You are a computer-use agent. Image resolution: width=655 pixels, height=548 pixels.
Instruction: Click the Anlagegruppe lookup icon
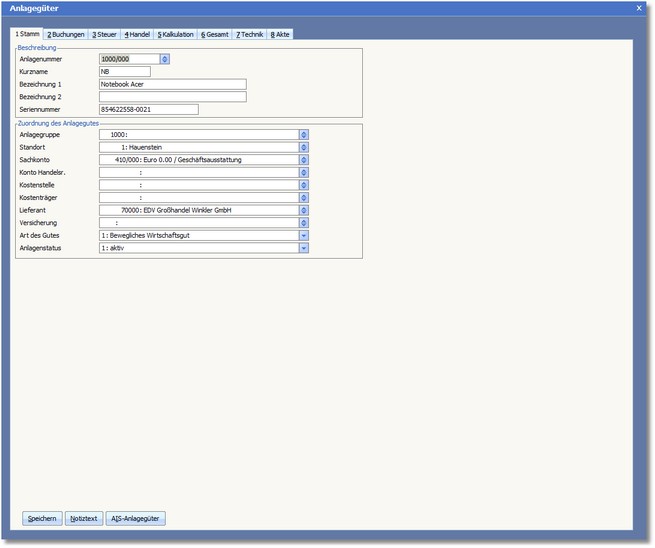tap(304, 134)
